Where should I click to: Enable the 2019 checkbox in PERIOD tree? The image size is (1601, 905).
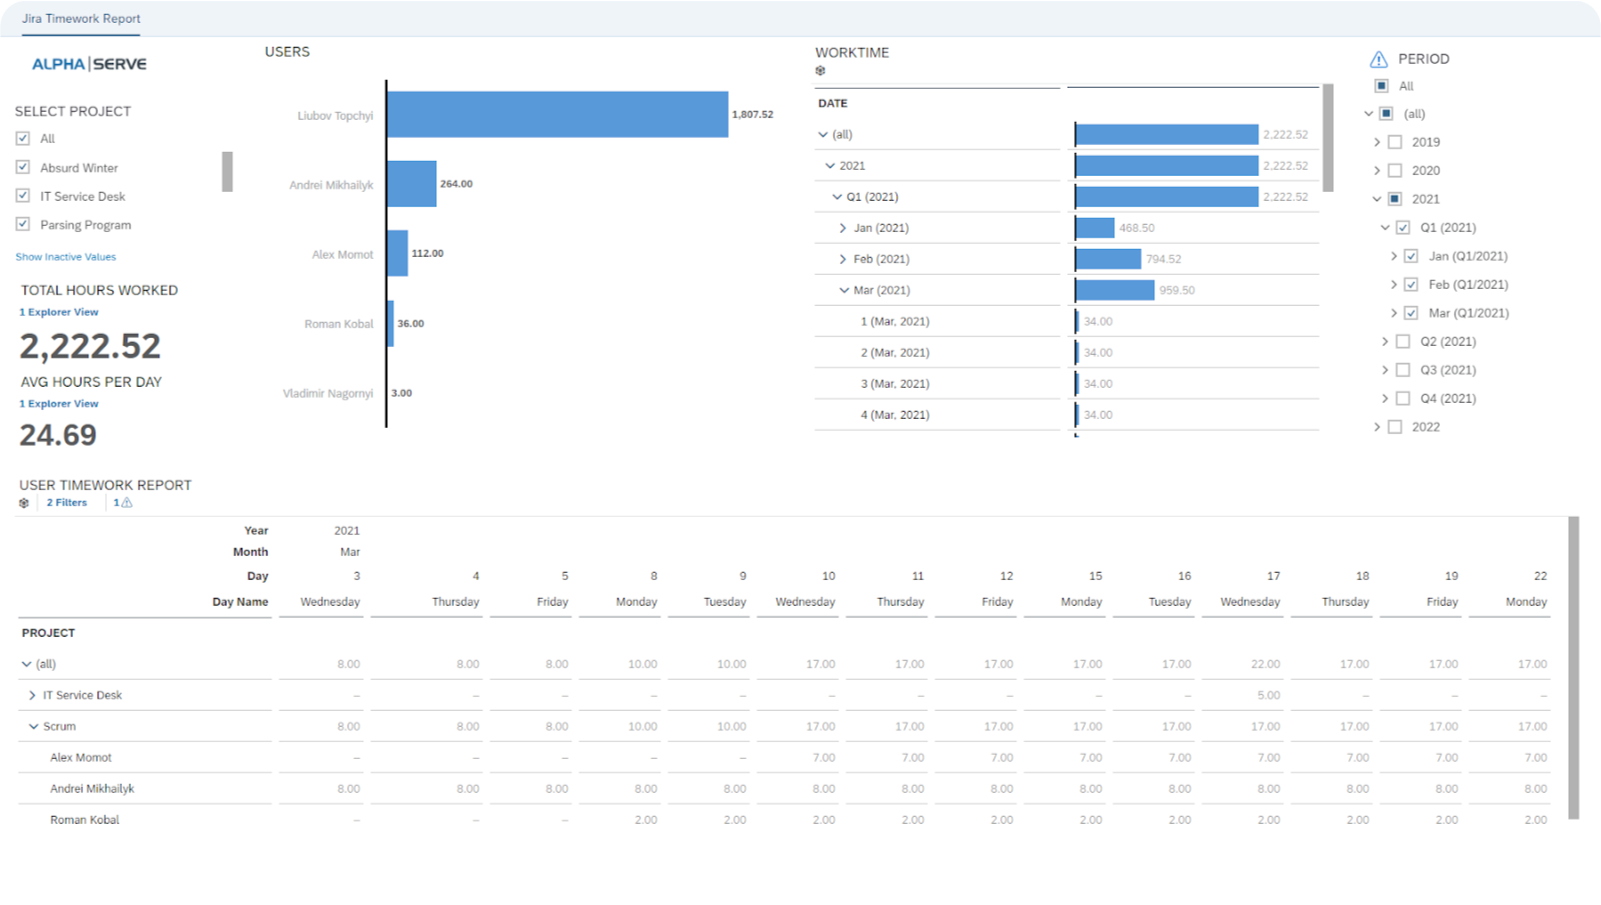(x=1395, y=142)
